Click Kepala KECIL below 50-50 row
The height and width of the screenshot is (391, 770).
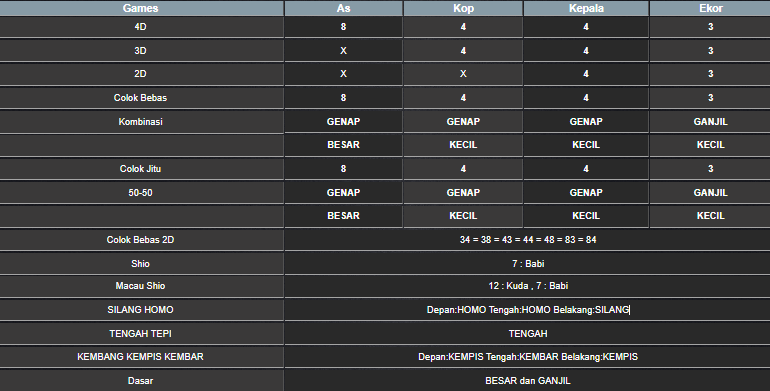click(586, 216)
